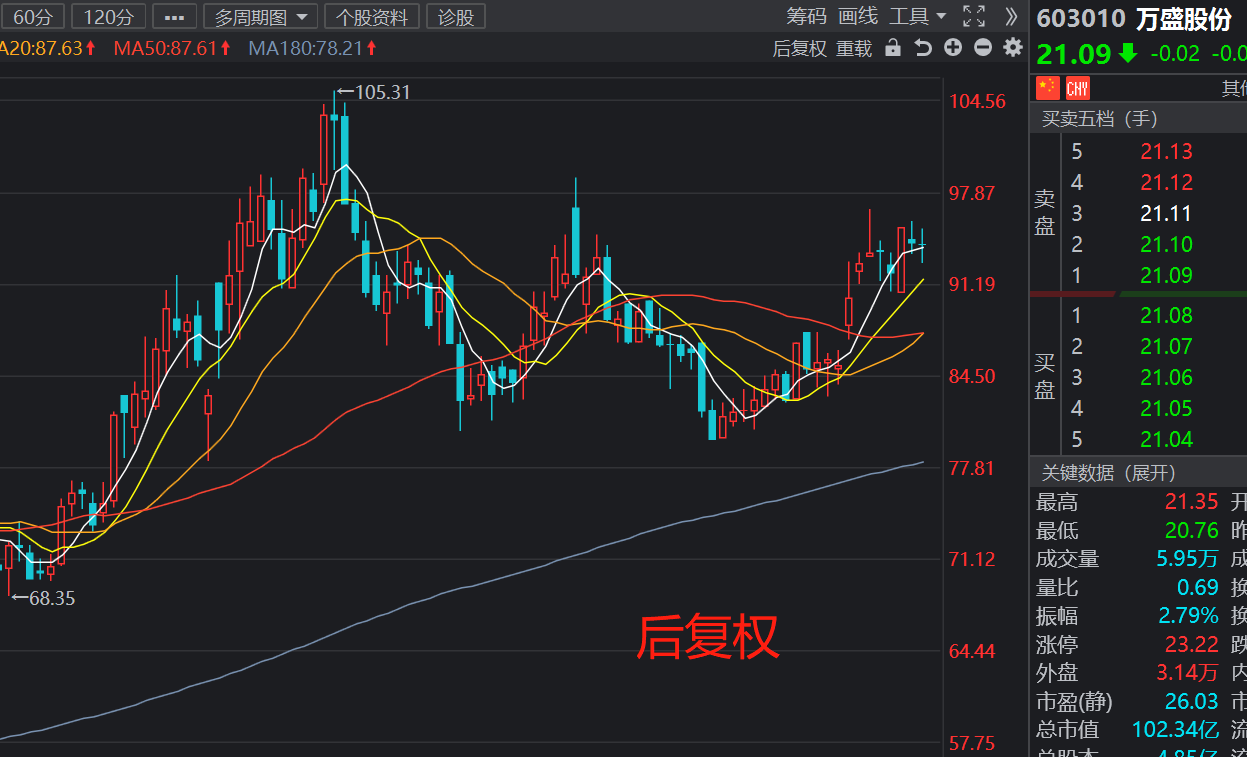
Task: Click the 105.31 high price marker
Action: [x=373, y=92]
